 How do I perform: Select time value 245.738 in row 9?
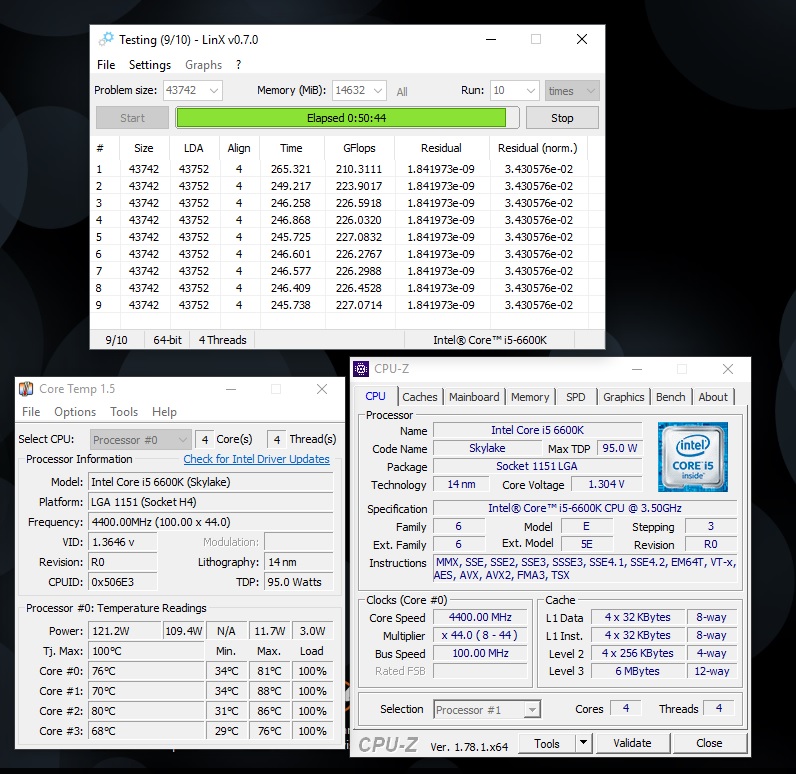tap(290, 305)
